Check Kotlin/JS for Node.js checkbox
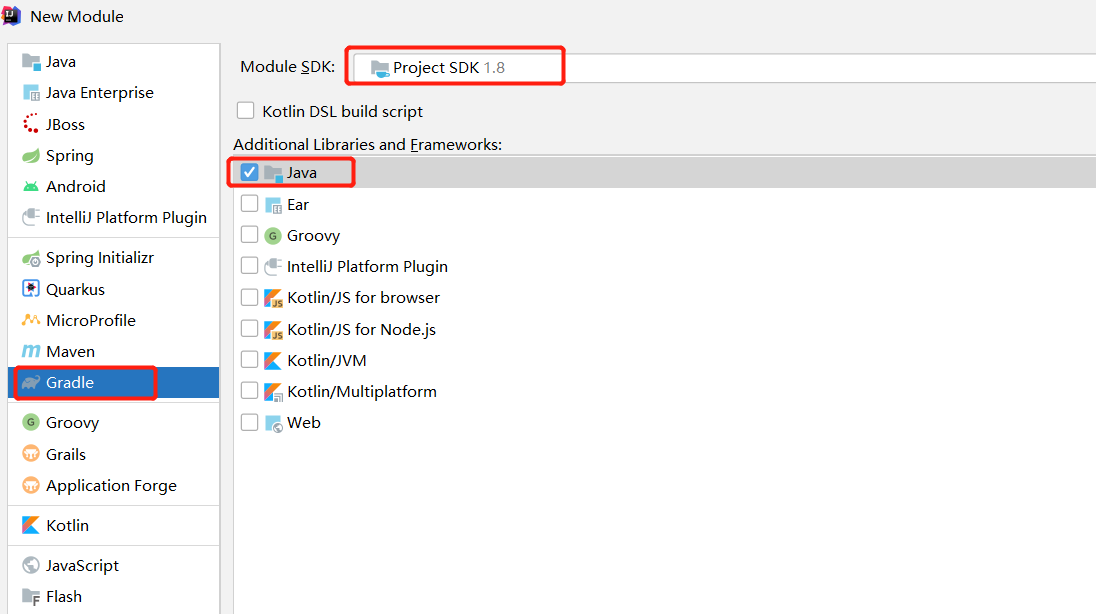The image size is (1096, 614). click(250, 328)
